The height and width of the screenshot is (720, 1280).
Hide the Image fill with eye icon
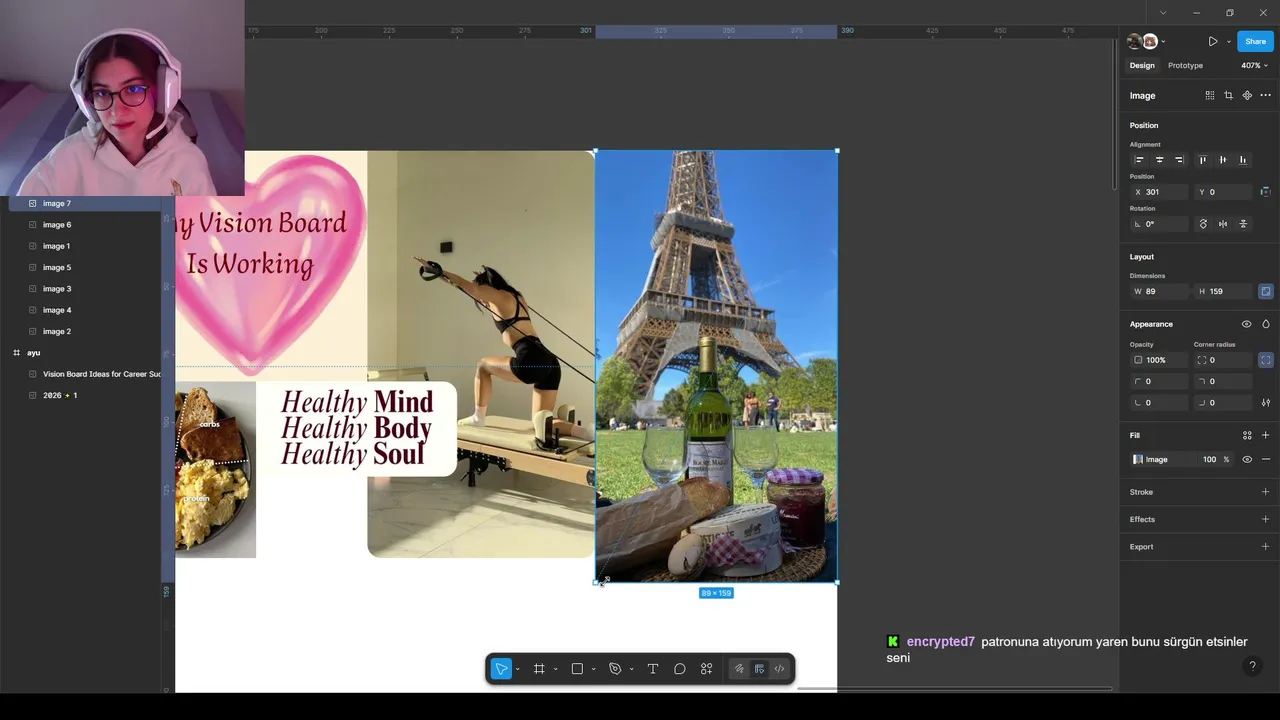tap(1247, 459)
